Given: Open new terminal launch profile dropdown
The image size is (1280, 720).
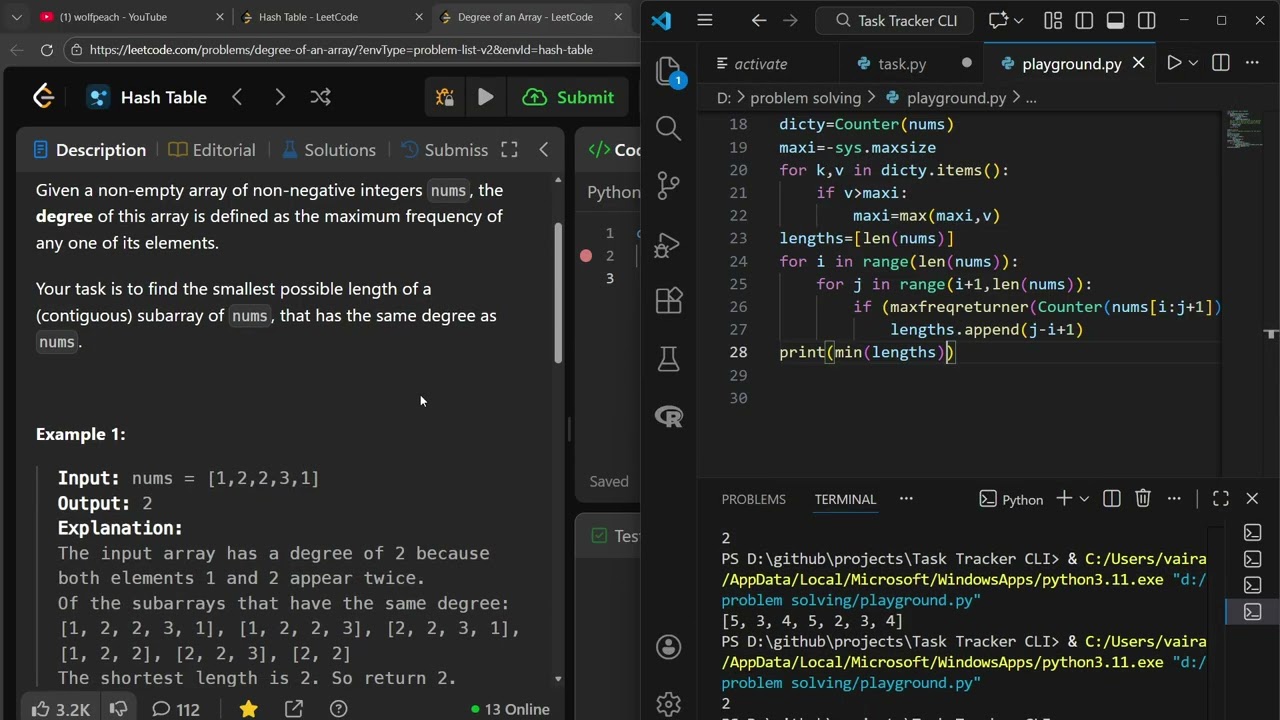Looking at the screenshot, I should point(1084,498).
